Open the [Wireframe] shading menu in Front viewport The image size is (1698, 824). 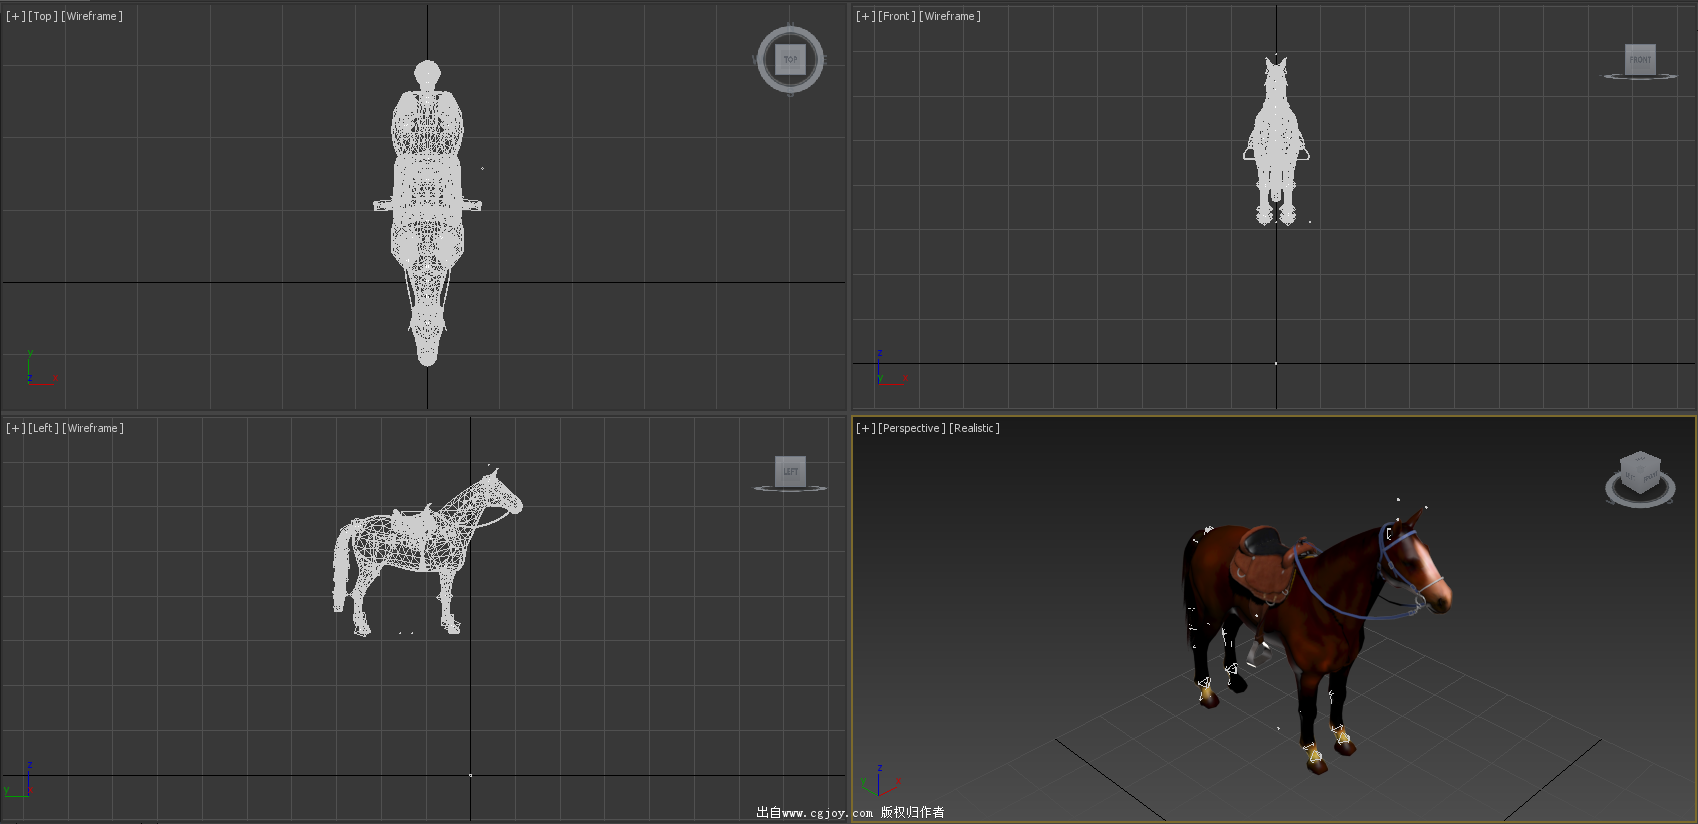(950, 16)
